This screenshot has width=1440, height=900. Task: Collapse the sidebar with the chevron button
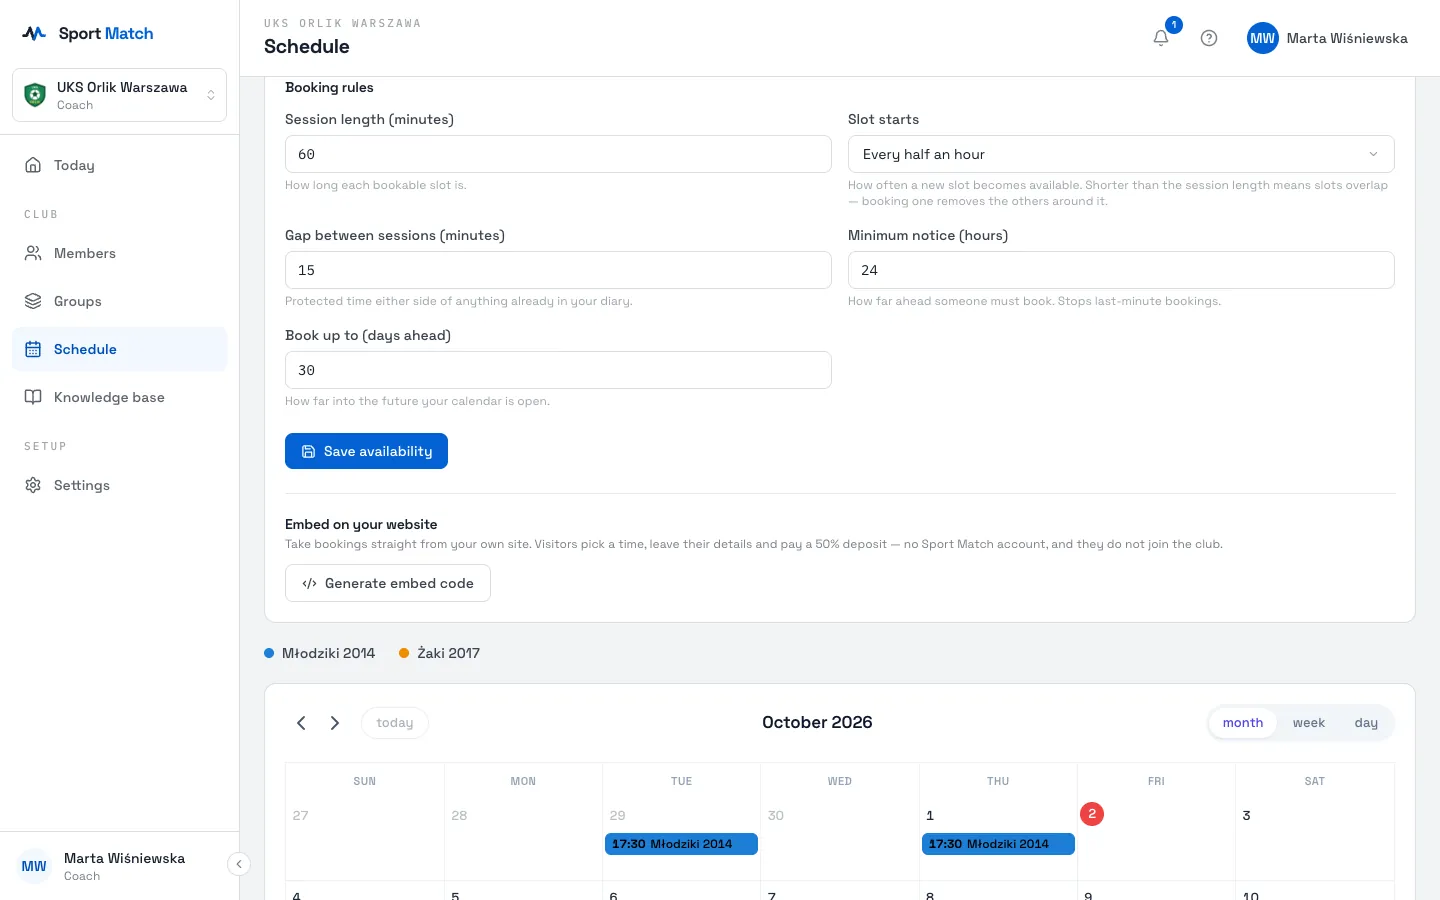coord(239,864)
